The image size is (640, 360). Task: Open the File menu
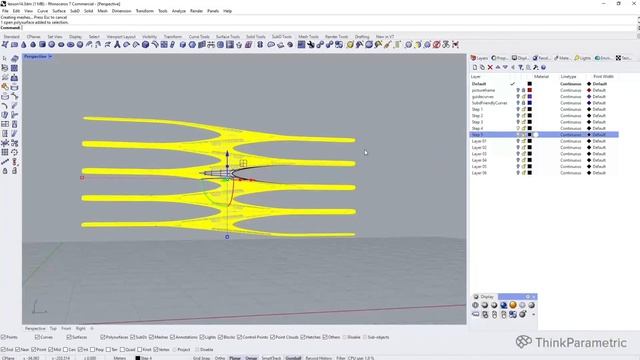pos(5,11)
